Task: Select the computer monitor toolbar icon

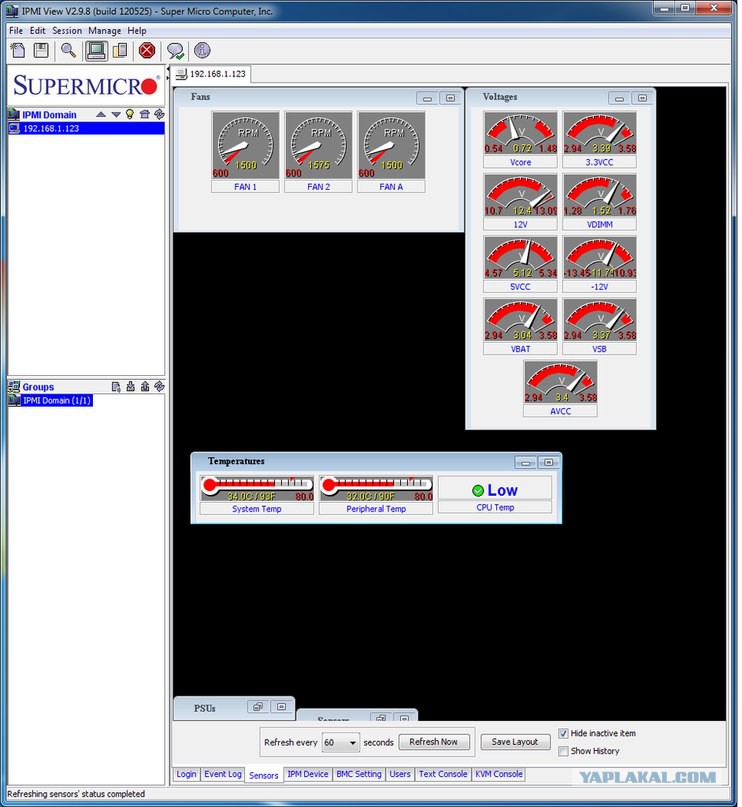Action: 96,50
